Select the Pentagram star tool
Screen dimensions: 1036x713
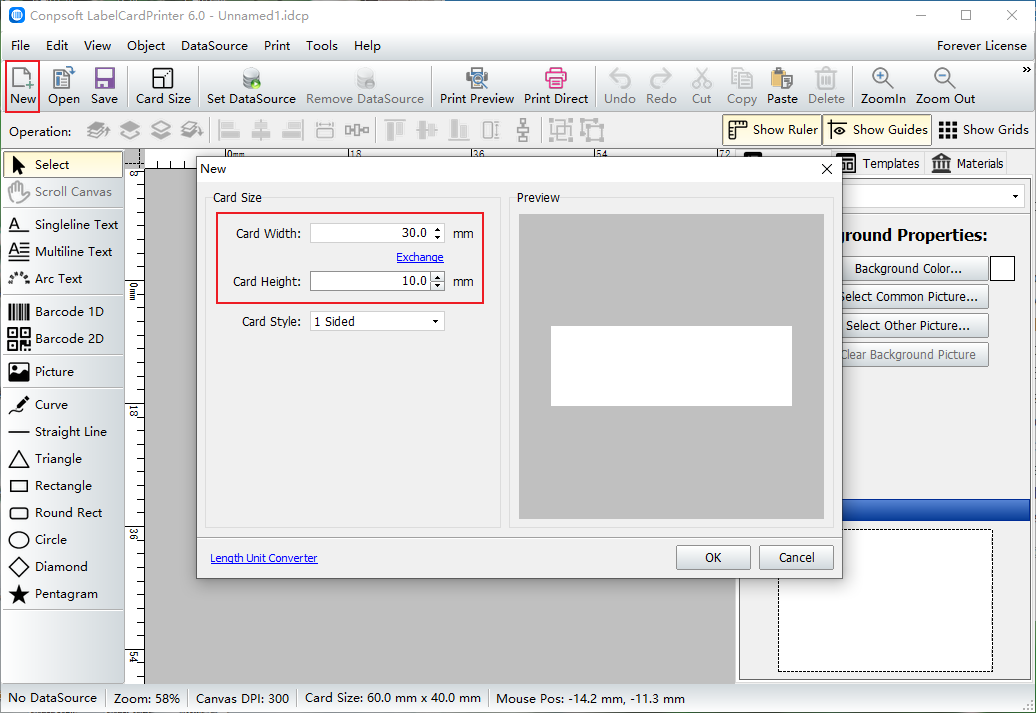[x=63, y=594]
